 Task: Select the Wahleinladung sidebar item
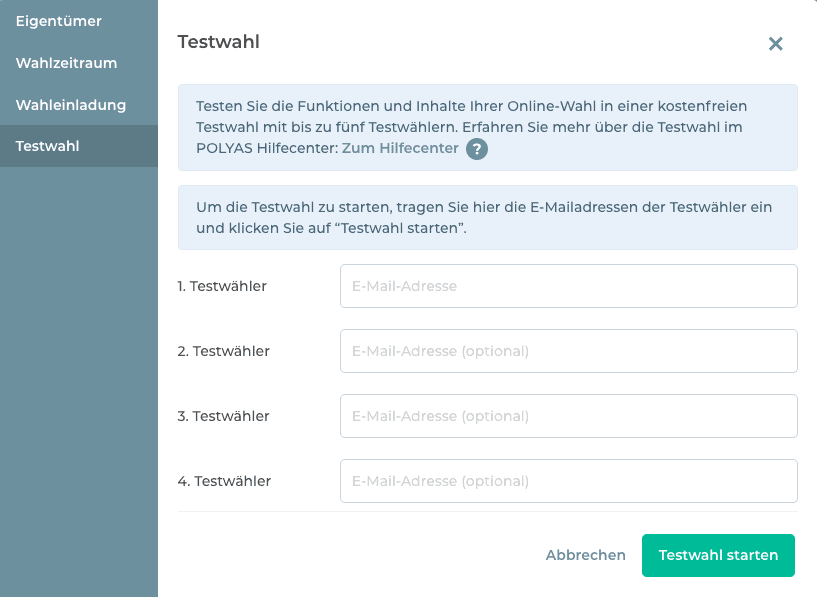click(70, 105)
